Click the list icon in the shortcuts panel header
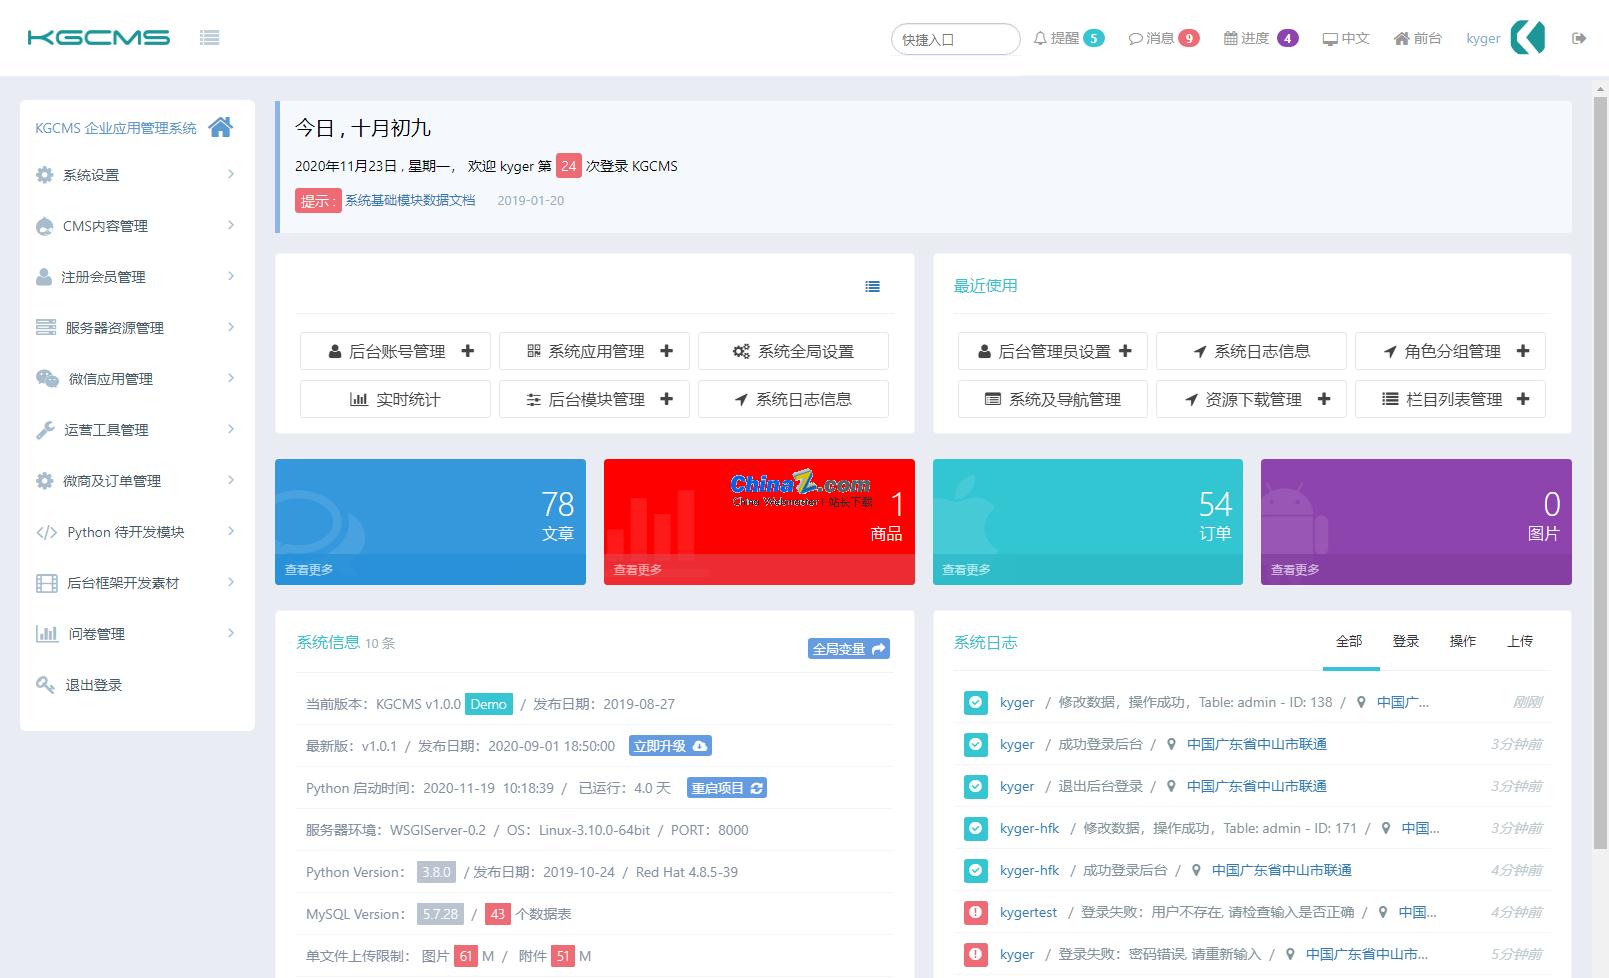 [872, 286]
